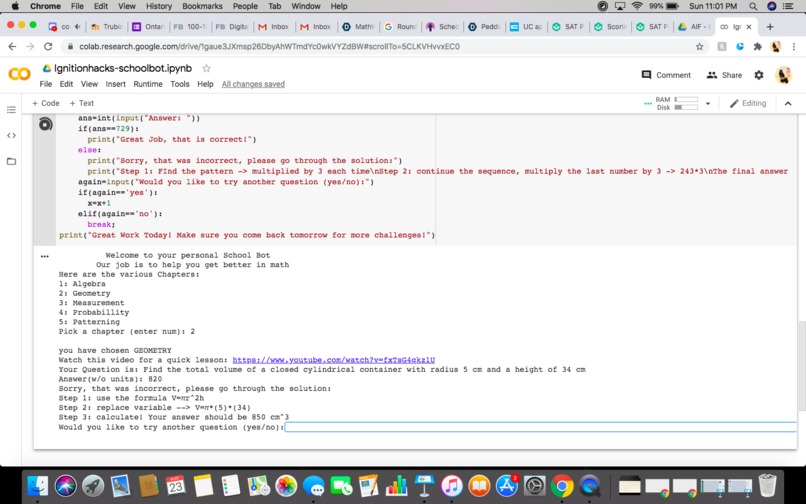This screenshot has height=504, width=806.
Task: Click the browser back arrow
Action: (12, 46)
